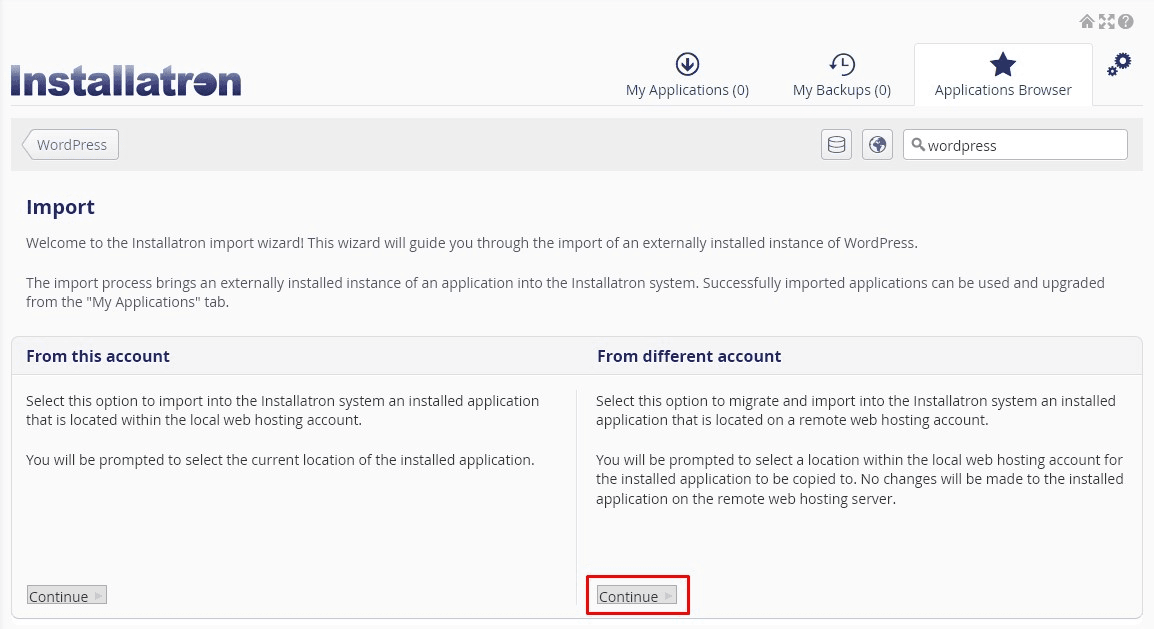This screenshot has height=629, width=1154.
Task: Click the My Applications download-arrow icon
Action: point(687,64)
